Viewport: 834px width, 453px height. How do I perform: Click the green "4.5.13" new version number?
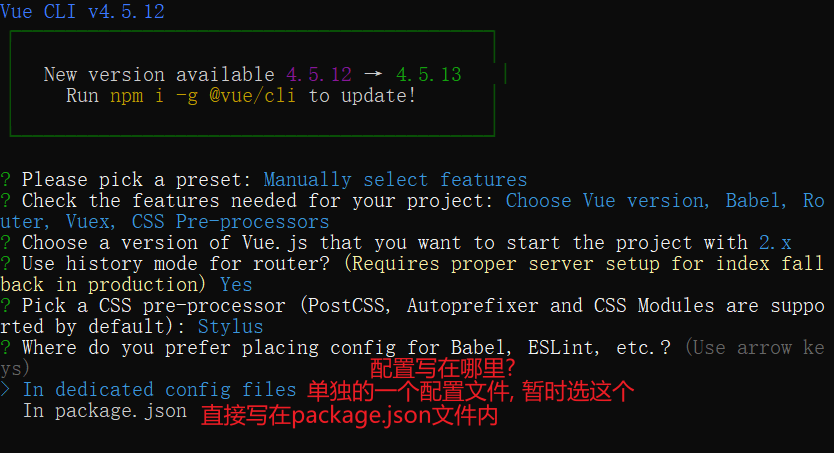pos(428,75)
